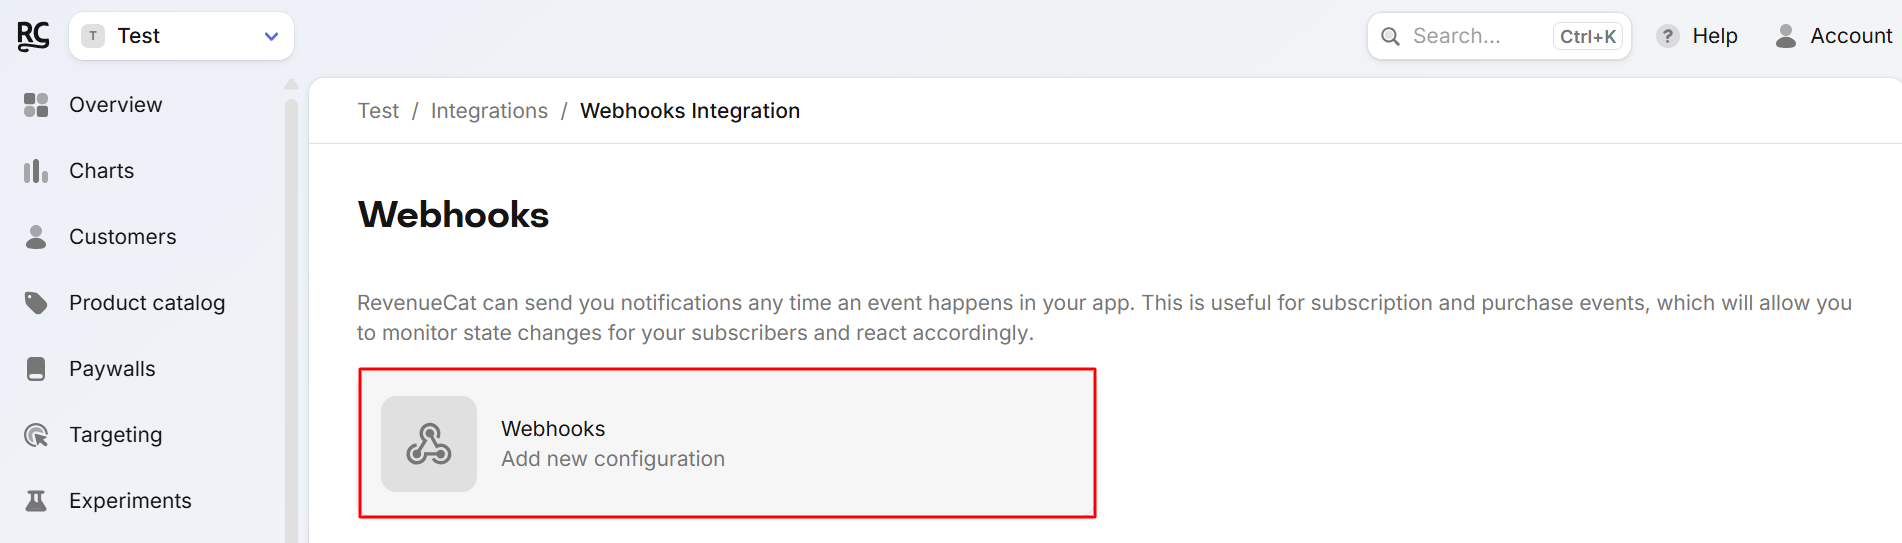Click the sidebar scrollbar track
Image resolution: width=1902 pixels, height=543 pixels.
click(291, 320)
